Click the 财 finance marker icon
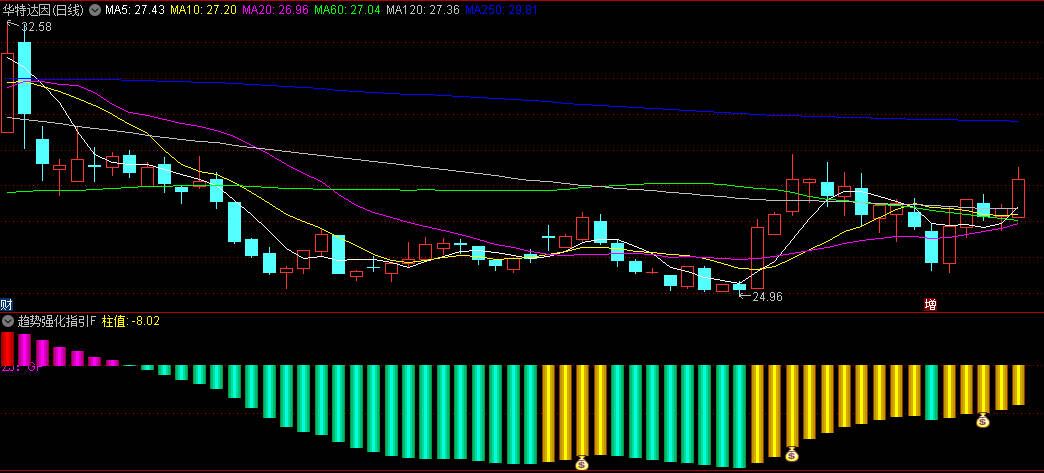Viewport: 1044px width, 473px height. click(x=7, y=304)
